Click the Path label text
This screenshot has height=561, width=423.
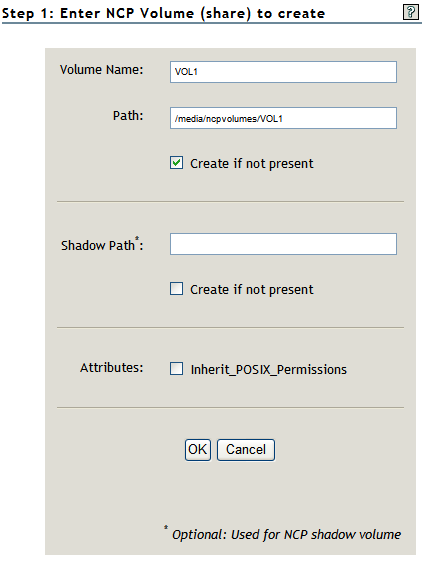tap(128, 116)
